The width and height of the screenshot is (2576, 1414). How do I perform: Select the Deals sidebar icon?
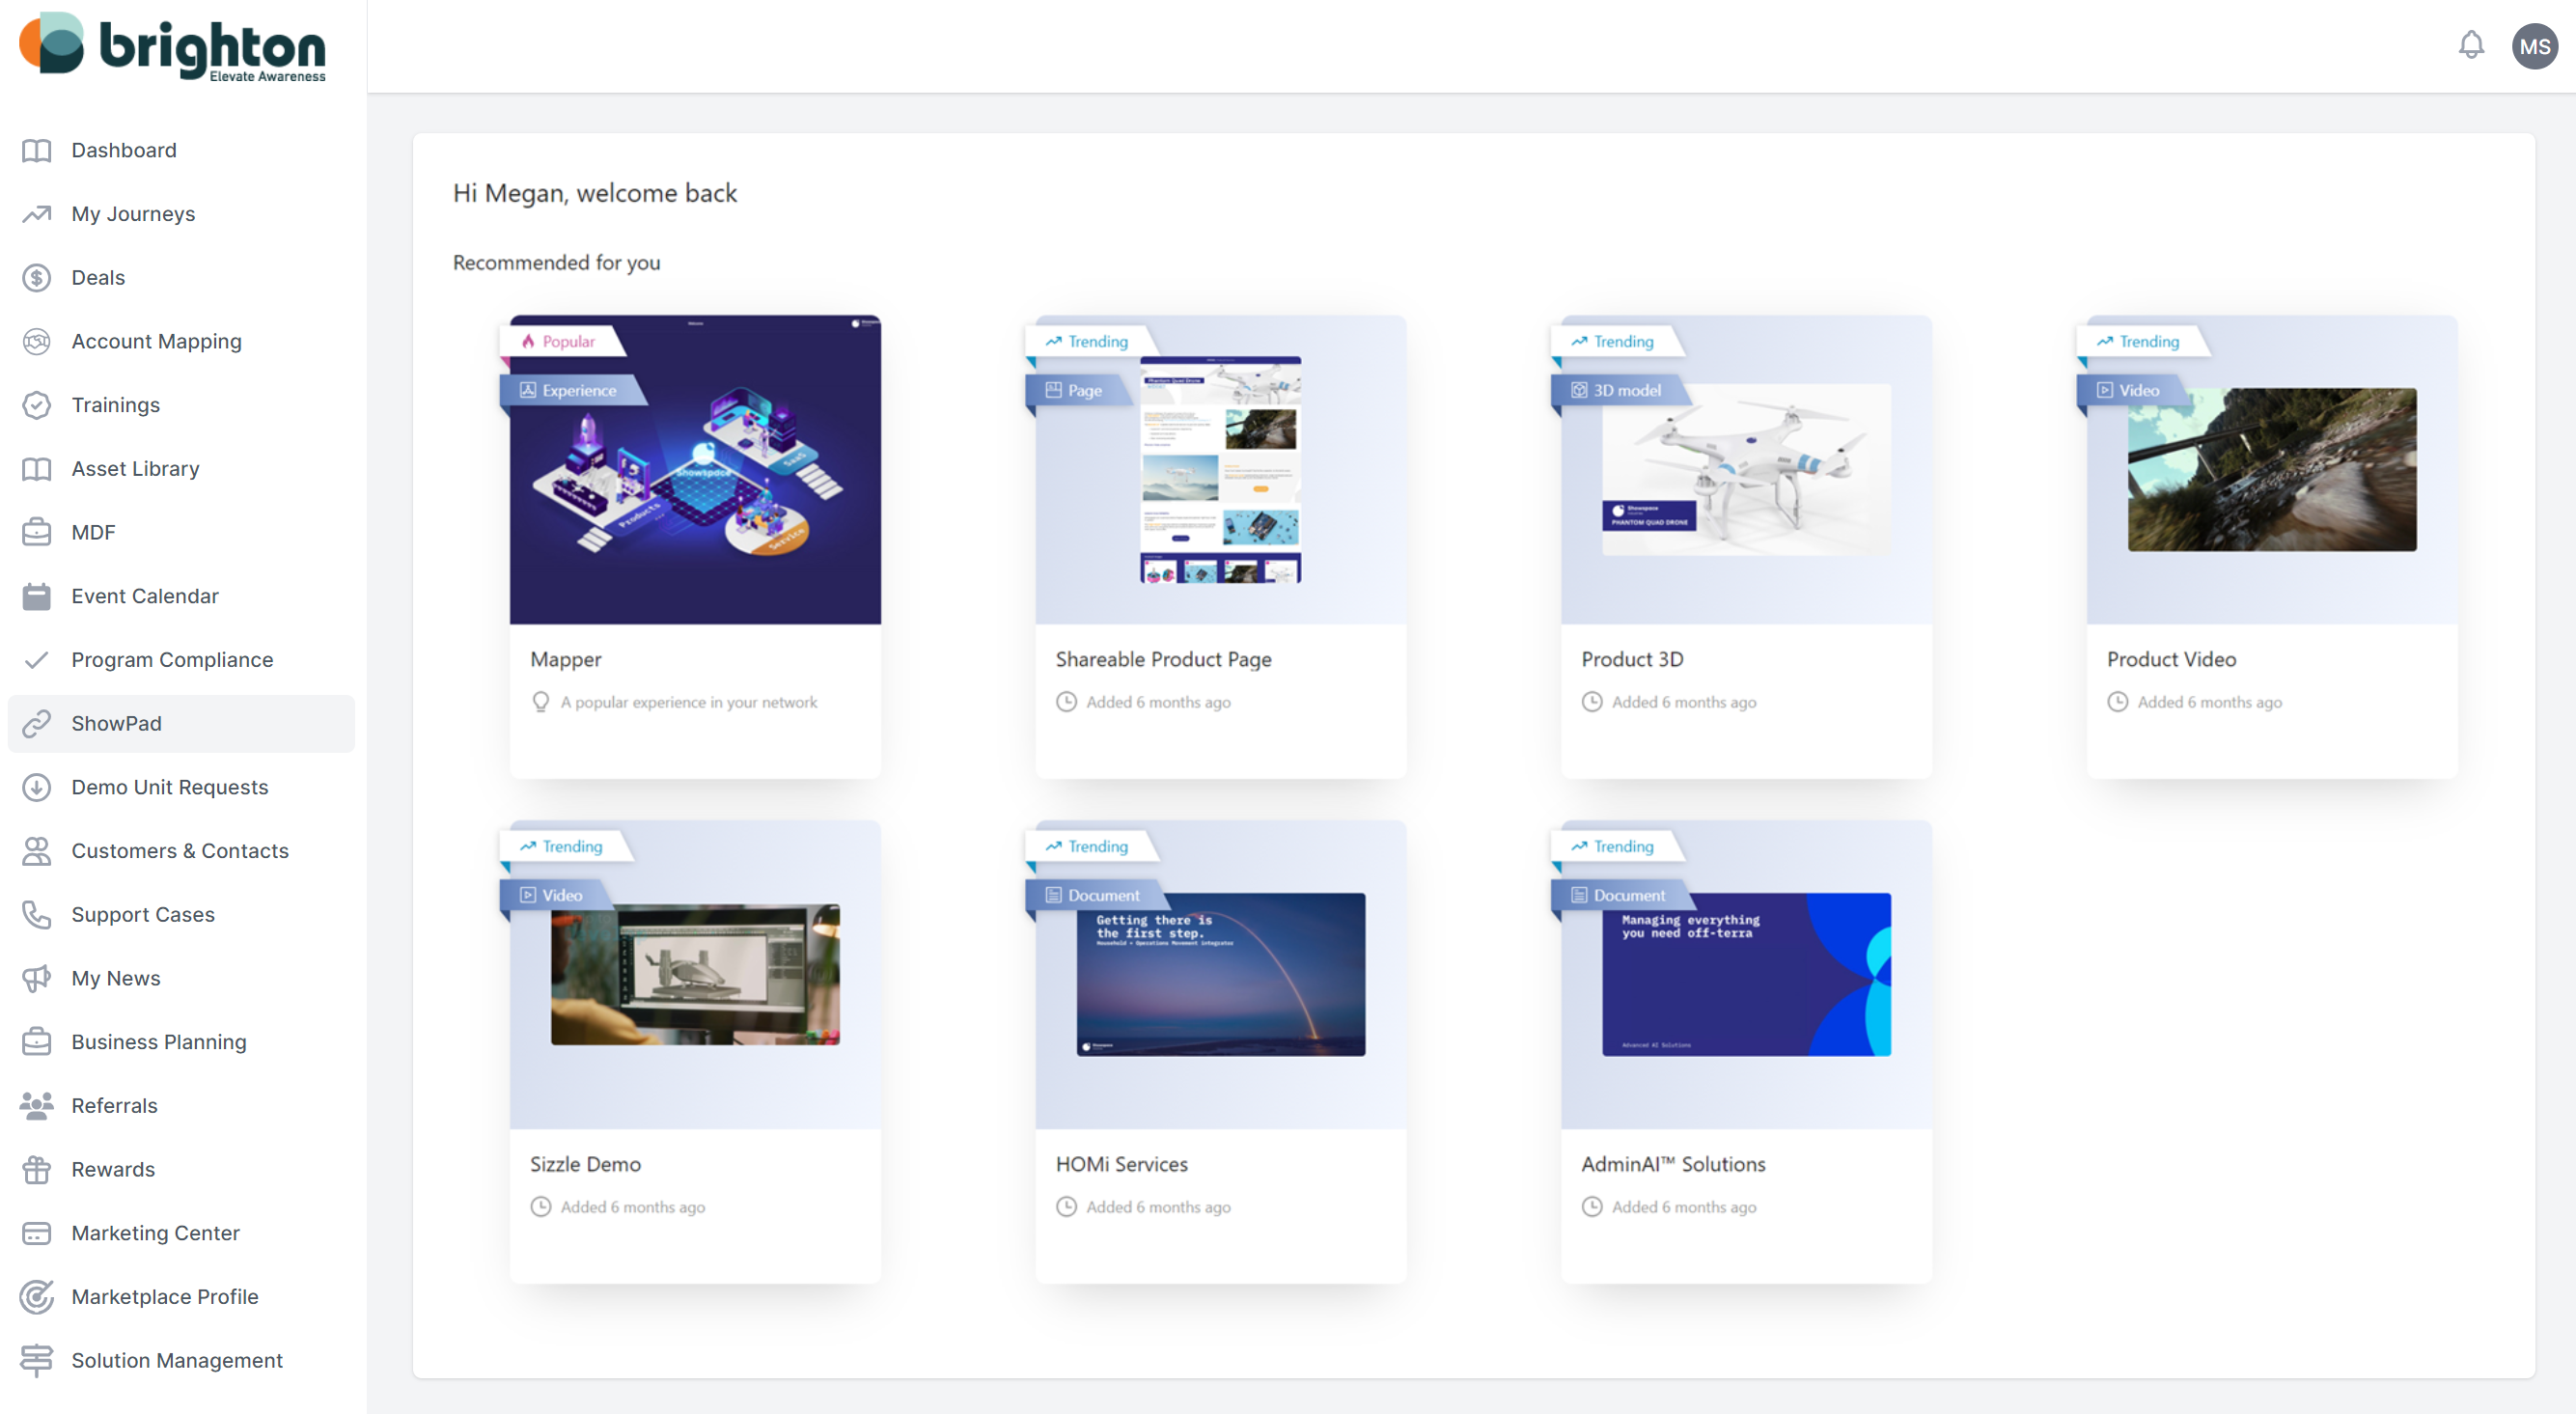pos(36,277)
